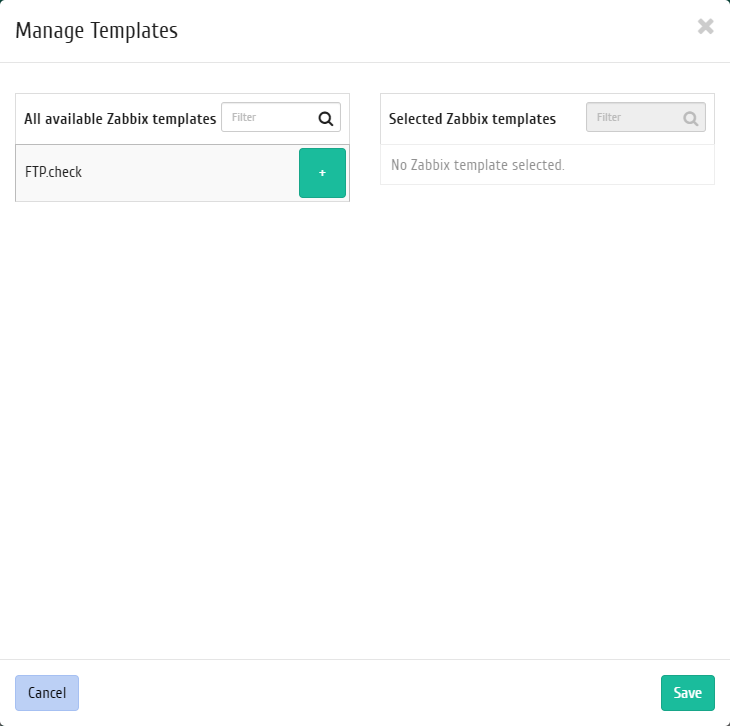Save the template selection

(688, 693)
